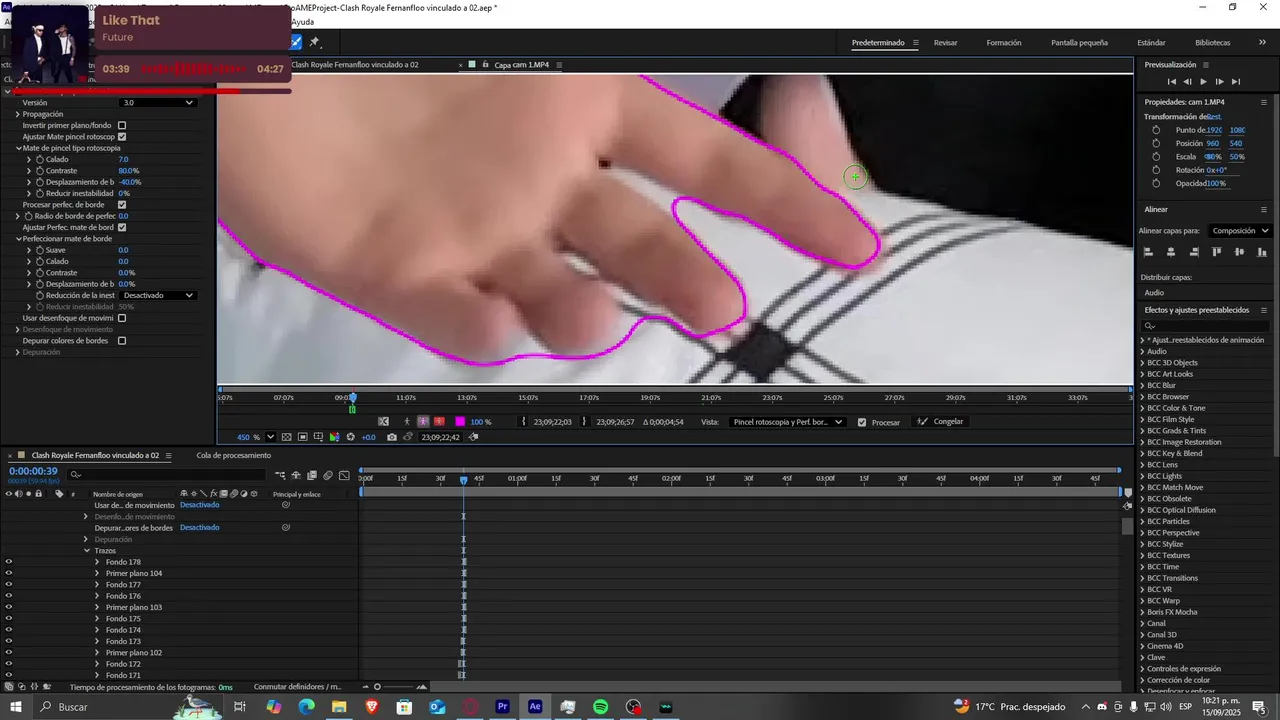Toggle Ajustar Perfec. mate de bord checkbox
The width and height of the screenshot is (1280, 720).
click(122, 227)
